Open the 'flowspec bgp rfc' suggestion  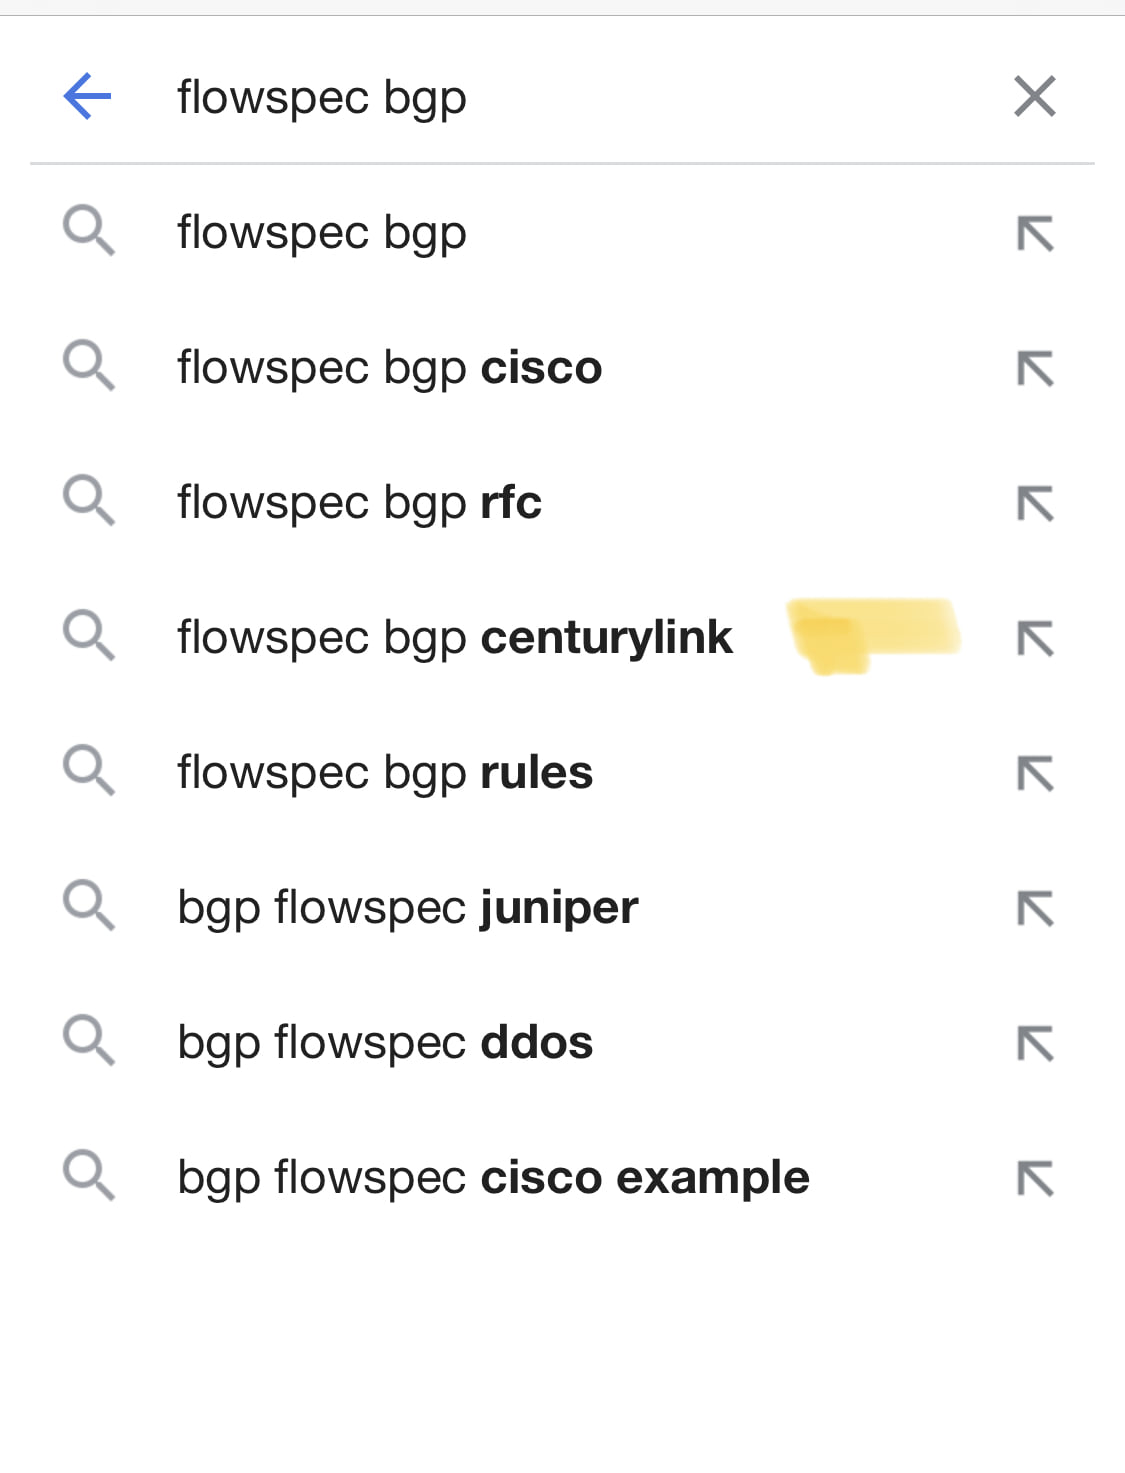click(360, 503)
